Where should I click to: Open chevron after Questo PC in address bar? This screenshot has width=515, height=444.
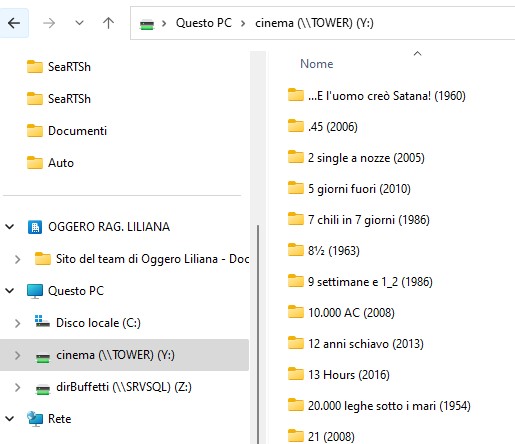click(243, 23)
